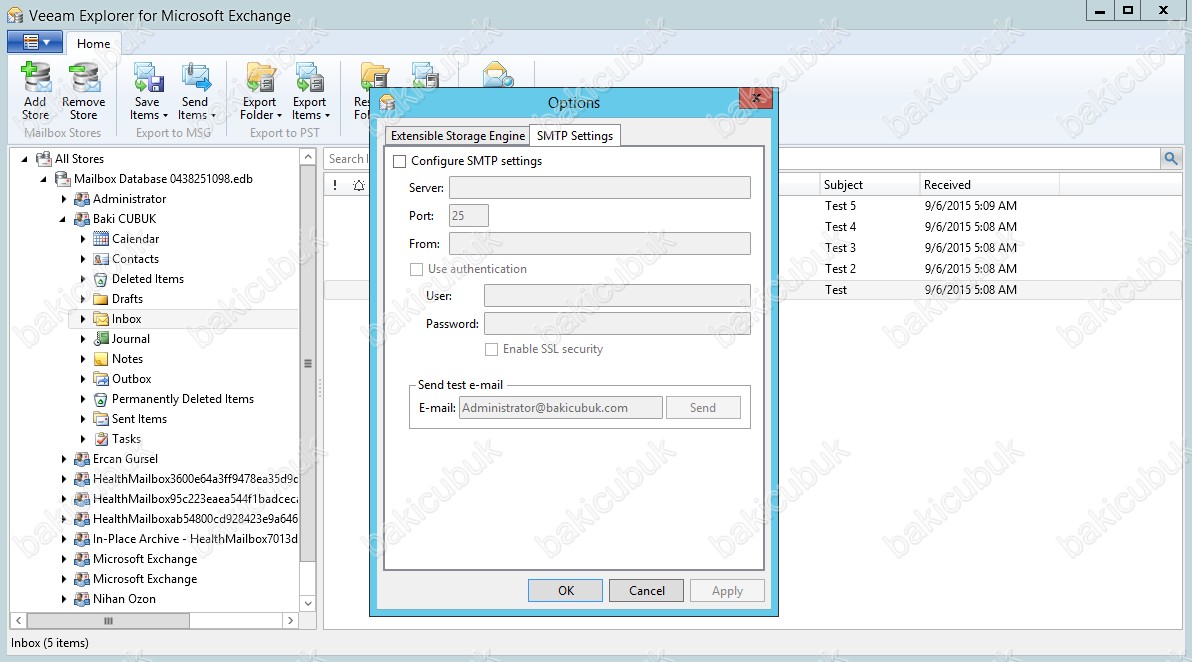Expand the Calendar folder node

[x=83, y=239]
